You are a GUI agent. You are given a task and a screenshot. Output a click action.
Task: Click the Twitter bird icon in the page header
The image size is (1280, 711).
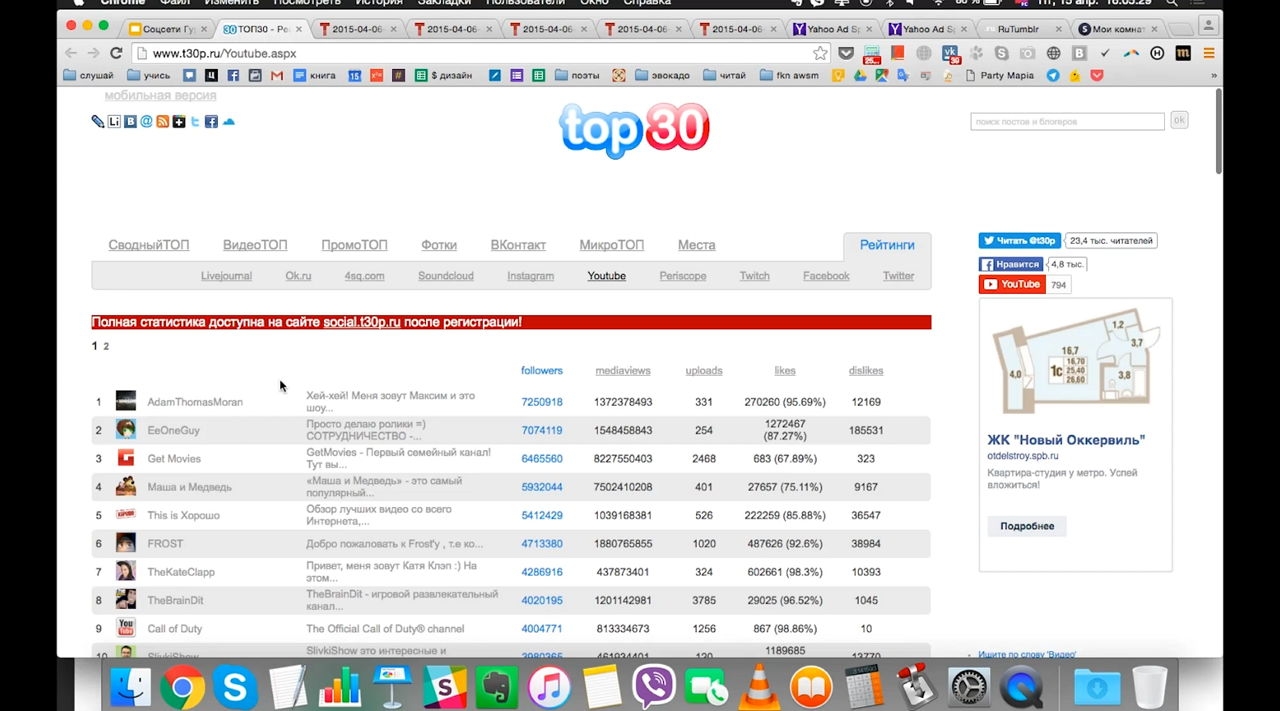(x=195, y=122)
